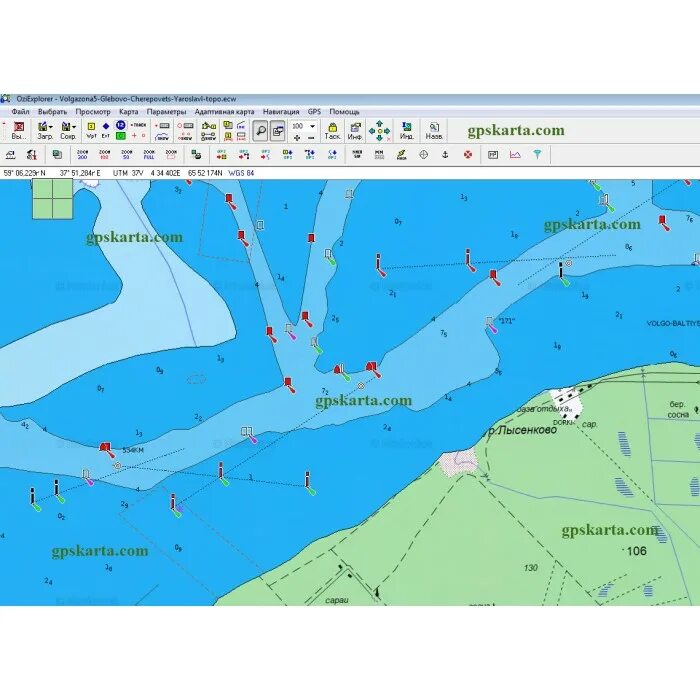Click the ZOOM 50 toolbar button
The height and width of the screenshot is (700, 700).
point(126,154)
